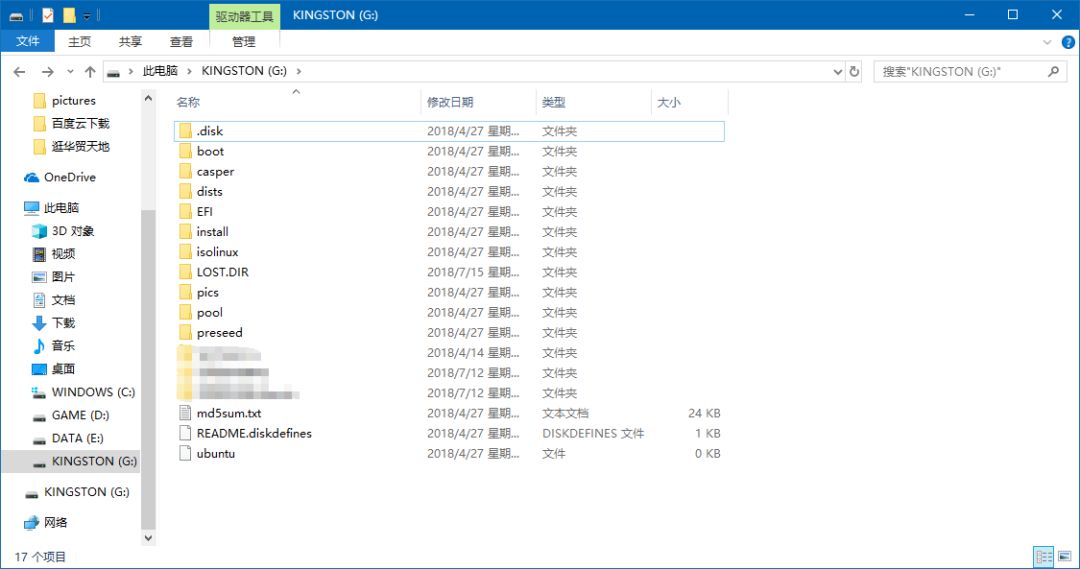Select the LOST.DIR folder icon
Image resolution: width=1080 pixels, height=569 pixels.
click(185, 272)
